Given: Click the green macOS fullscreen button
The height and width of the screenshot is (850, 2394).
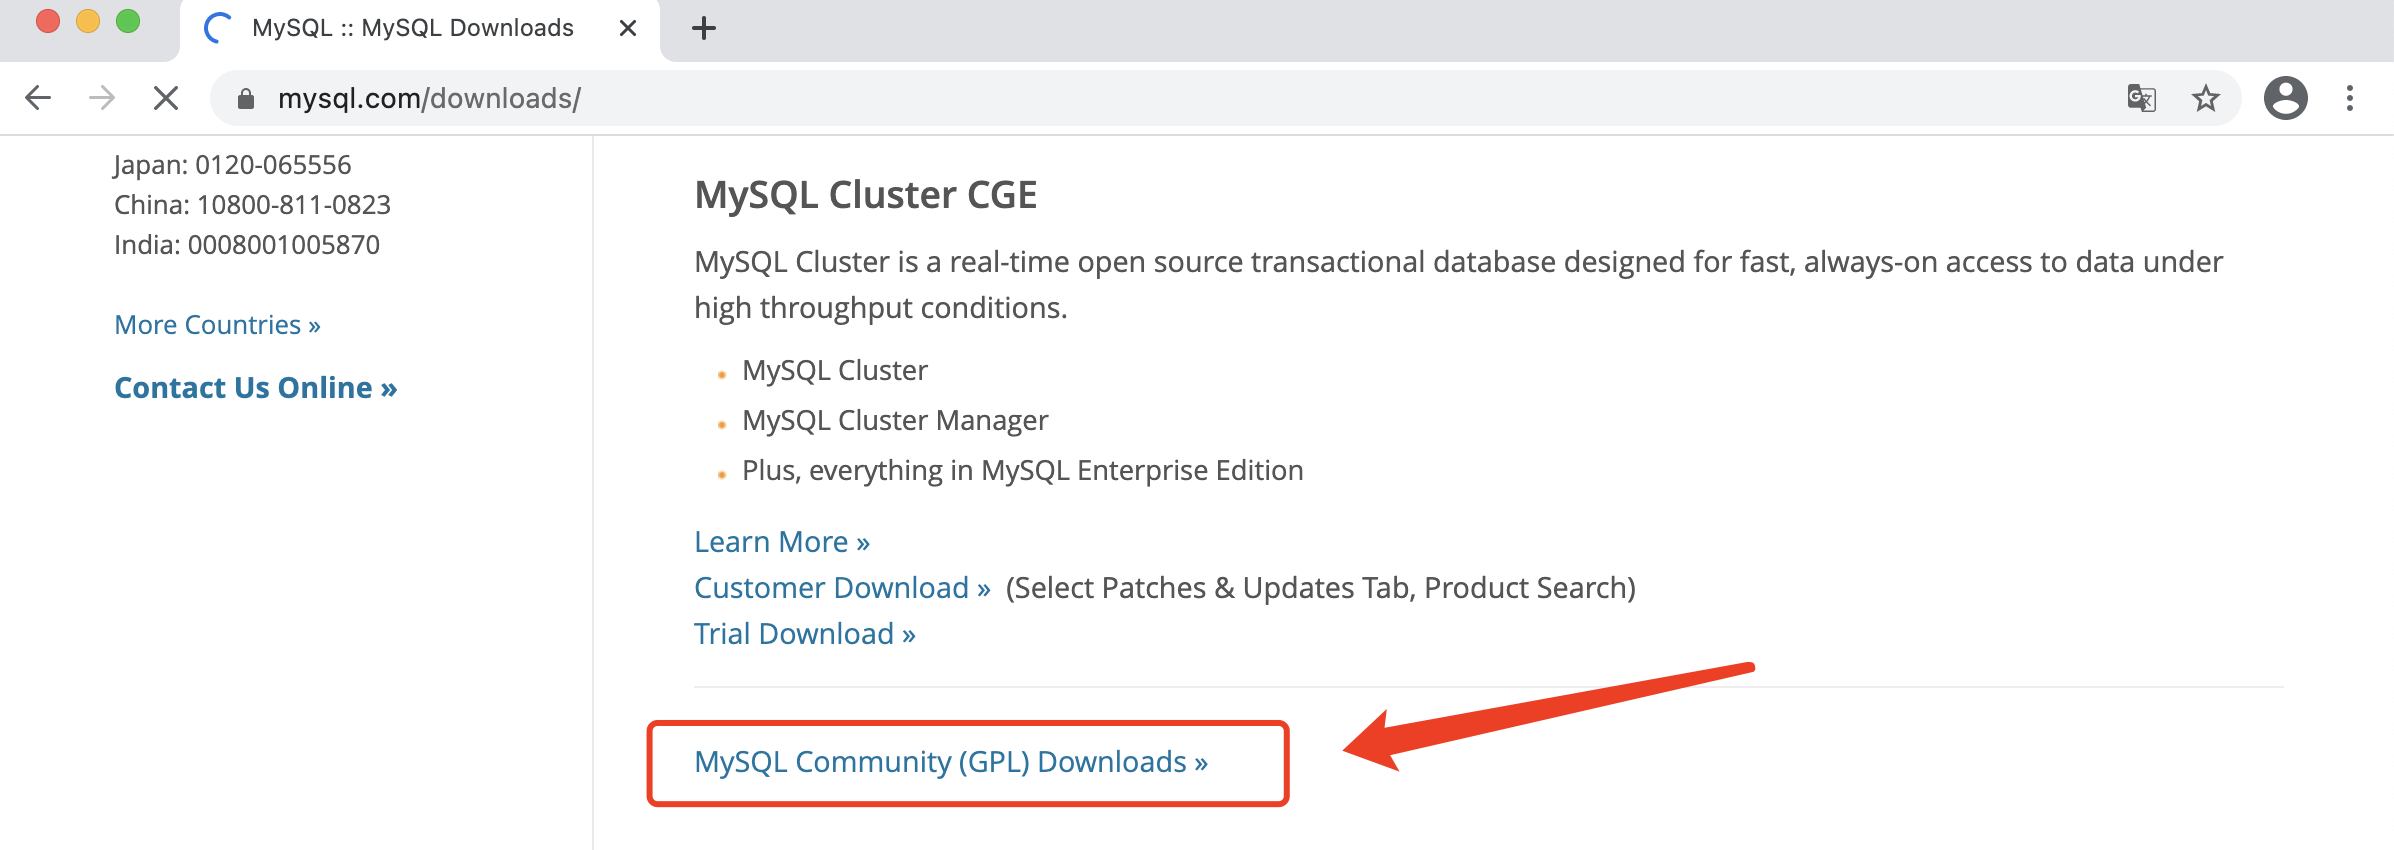Looking at the screenshot, I should click(128, 22).
